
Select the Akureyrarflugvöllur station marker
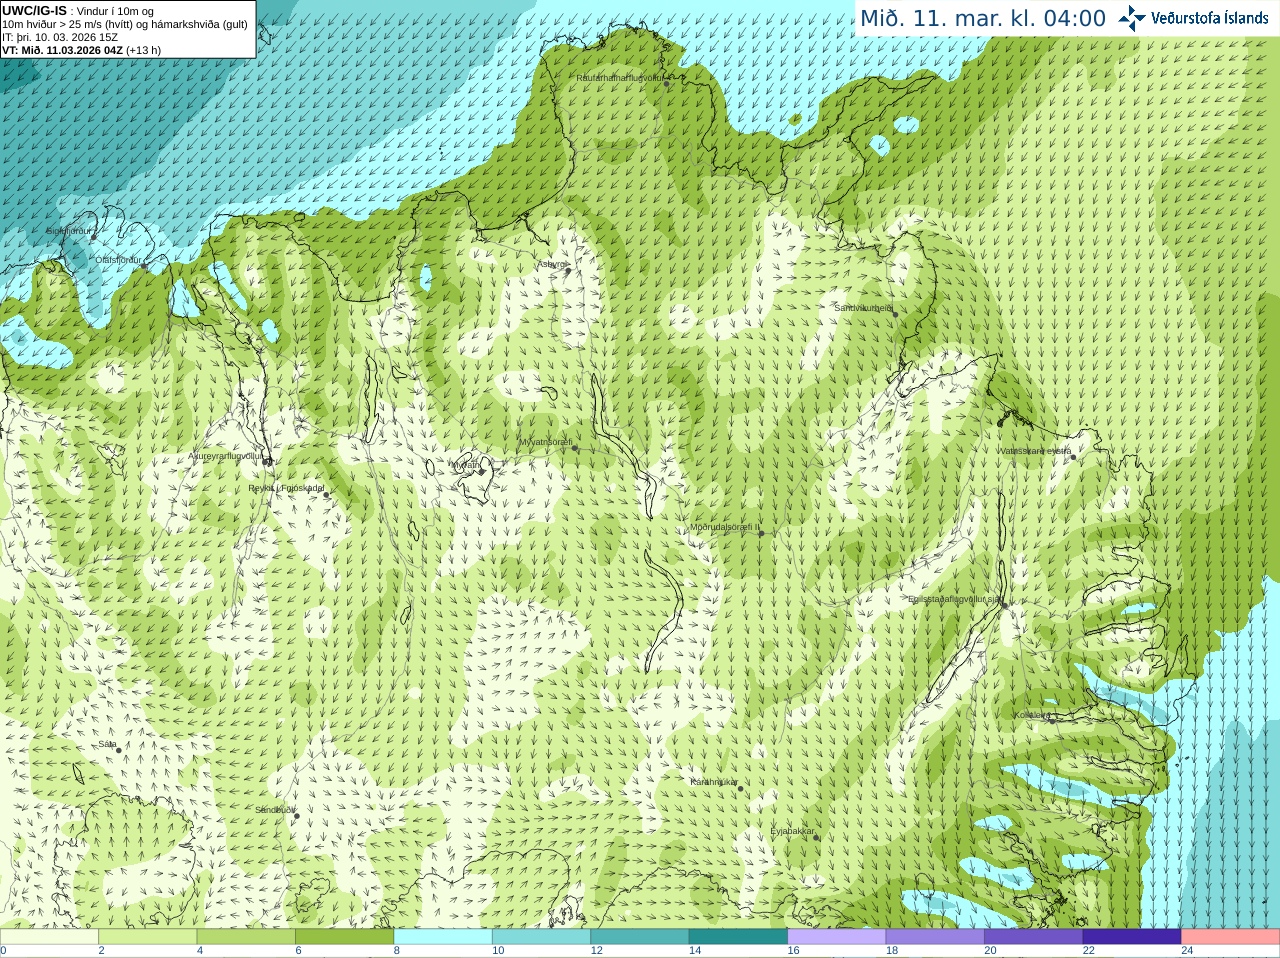pyautogui.click(x=268, y=462)
